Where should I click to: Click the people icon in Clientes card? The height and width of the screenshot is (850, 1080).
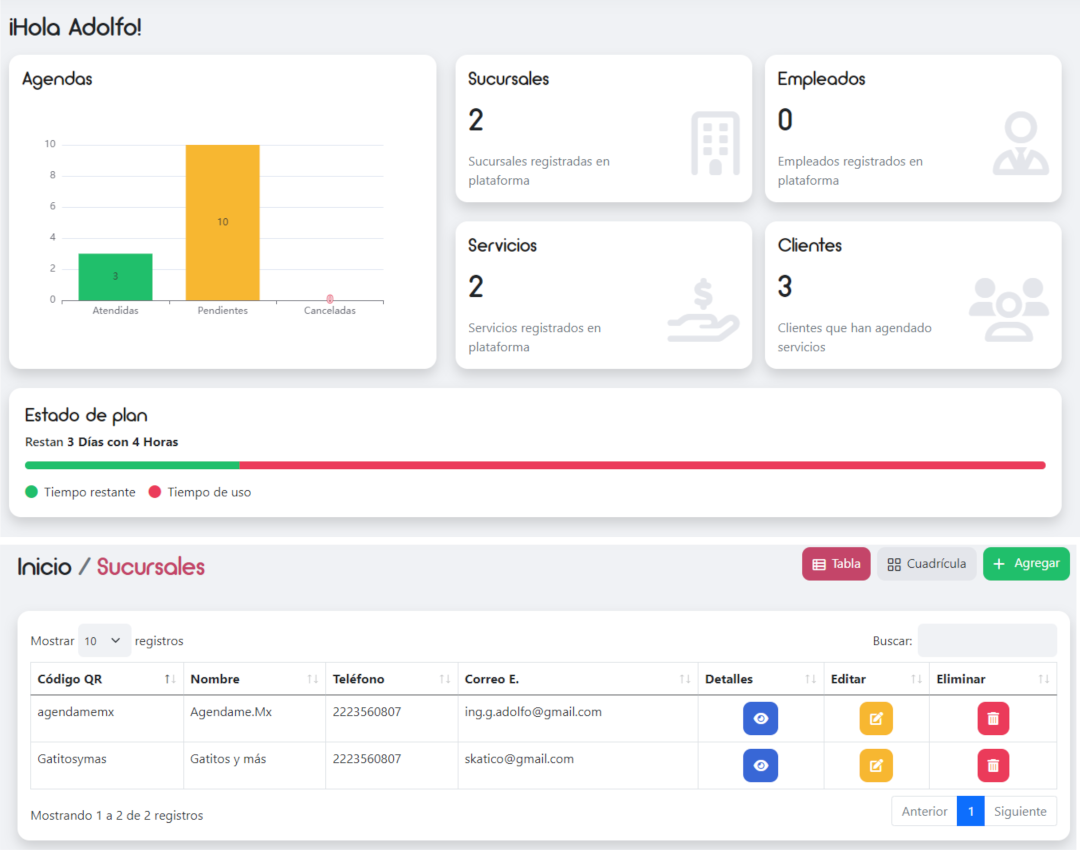[x=1008, y=310]
